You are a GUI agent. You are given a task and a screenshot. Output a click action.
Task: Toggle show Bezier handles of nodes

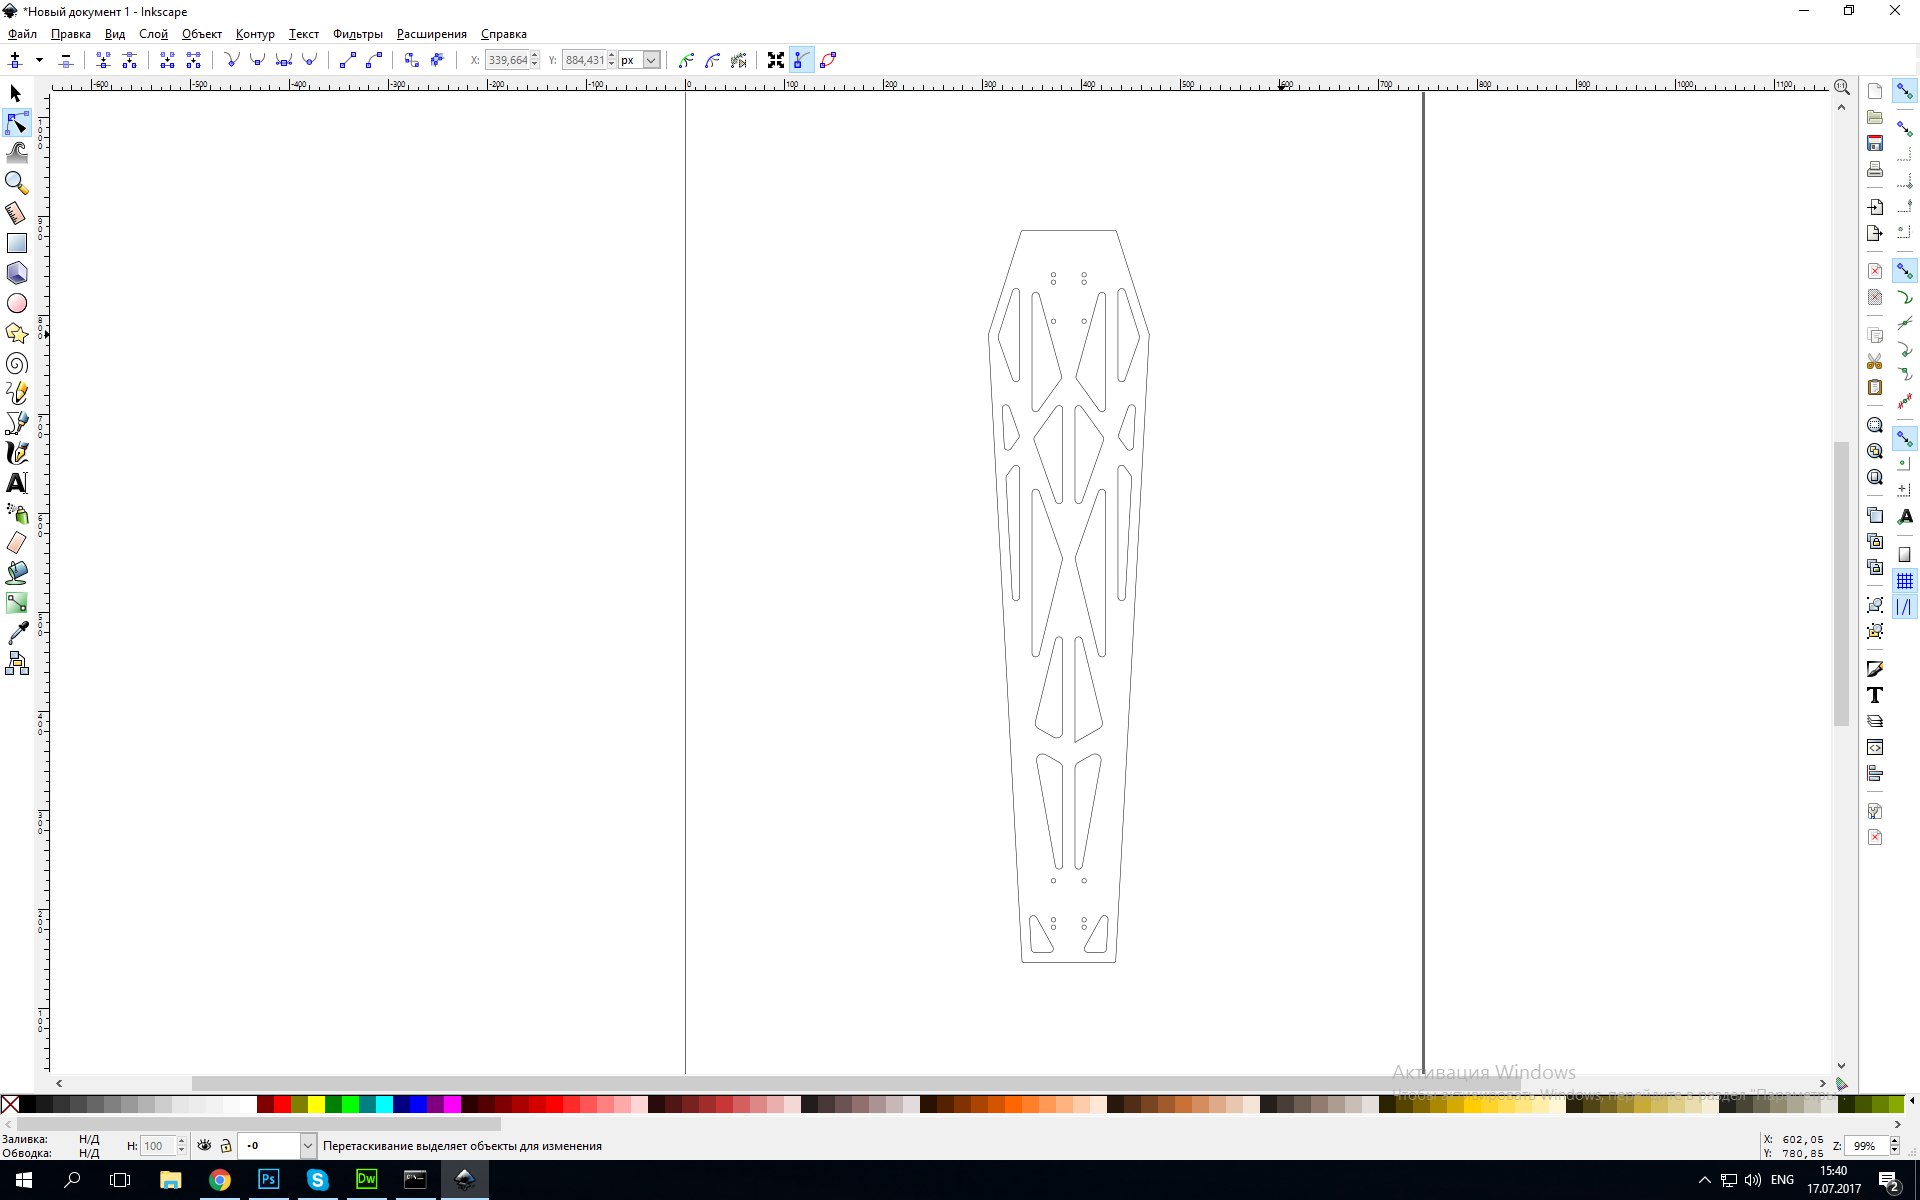tap(801, 60)
